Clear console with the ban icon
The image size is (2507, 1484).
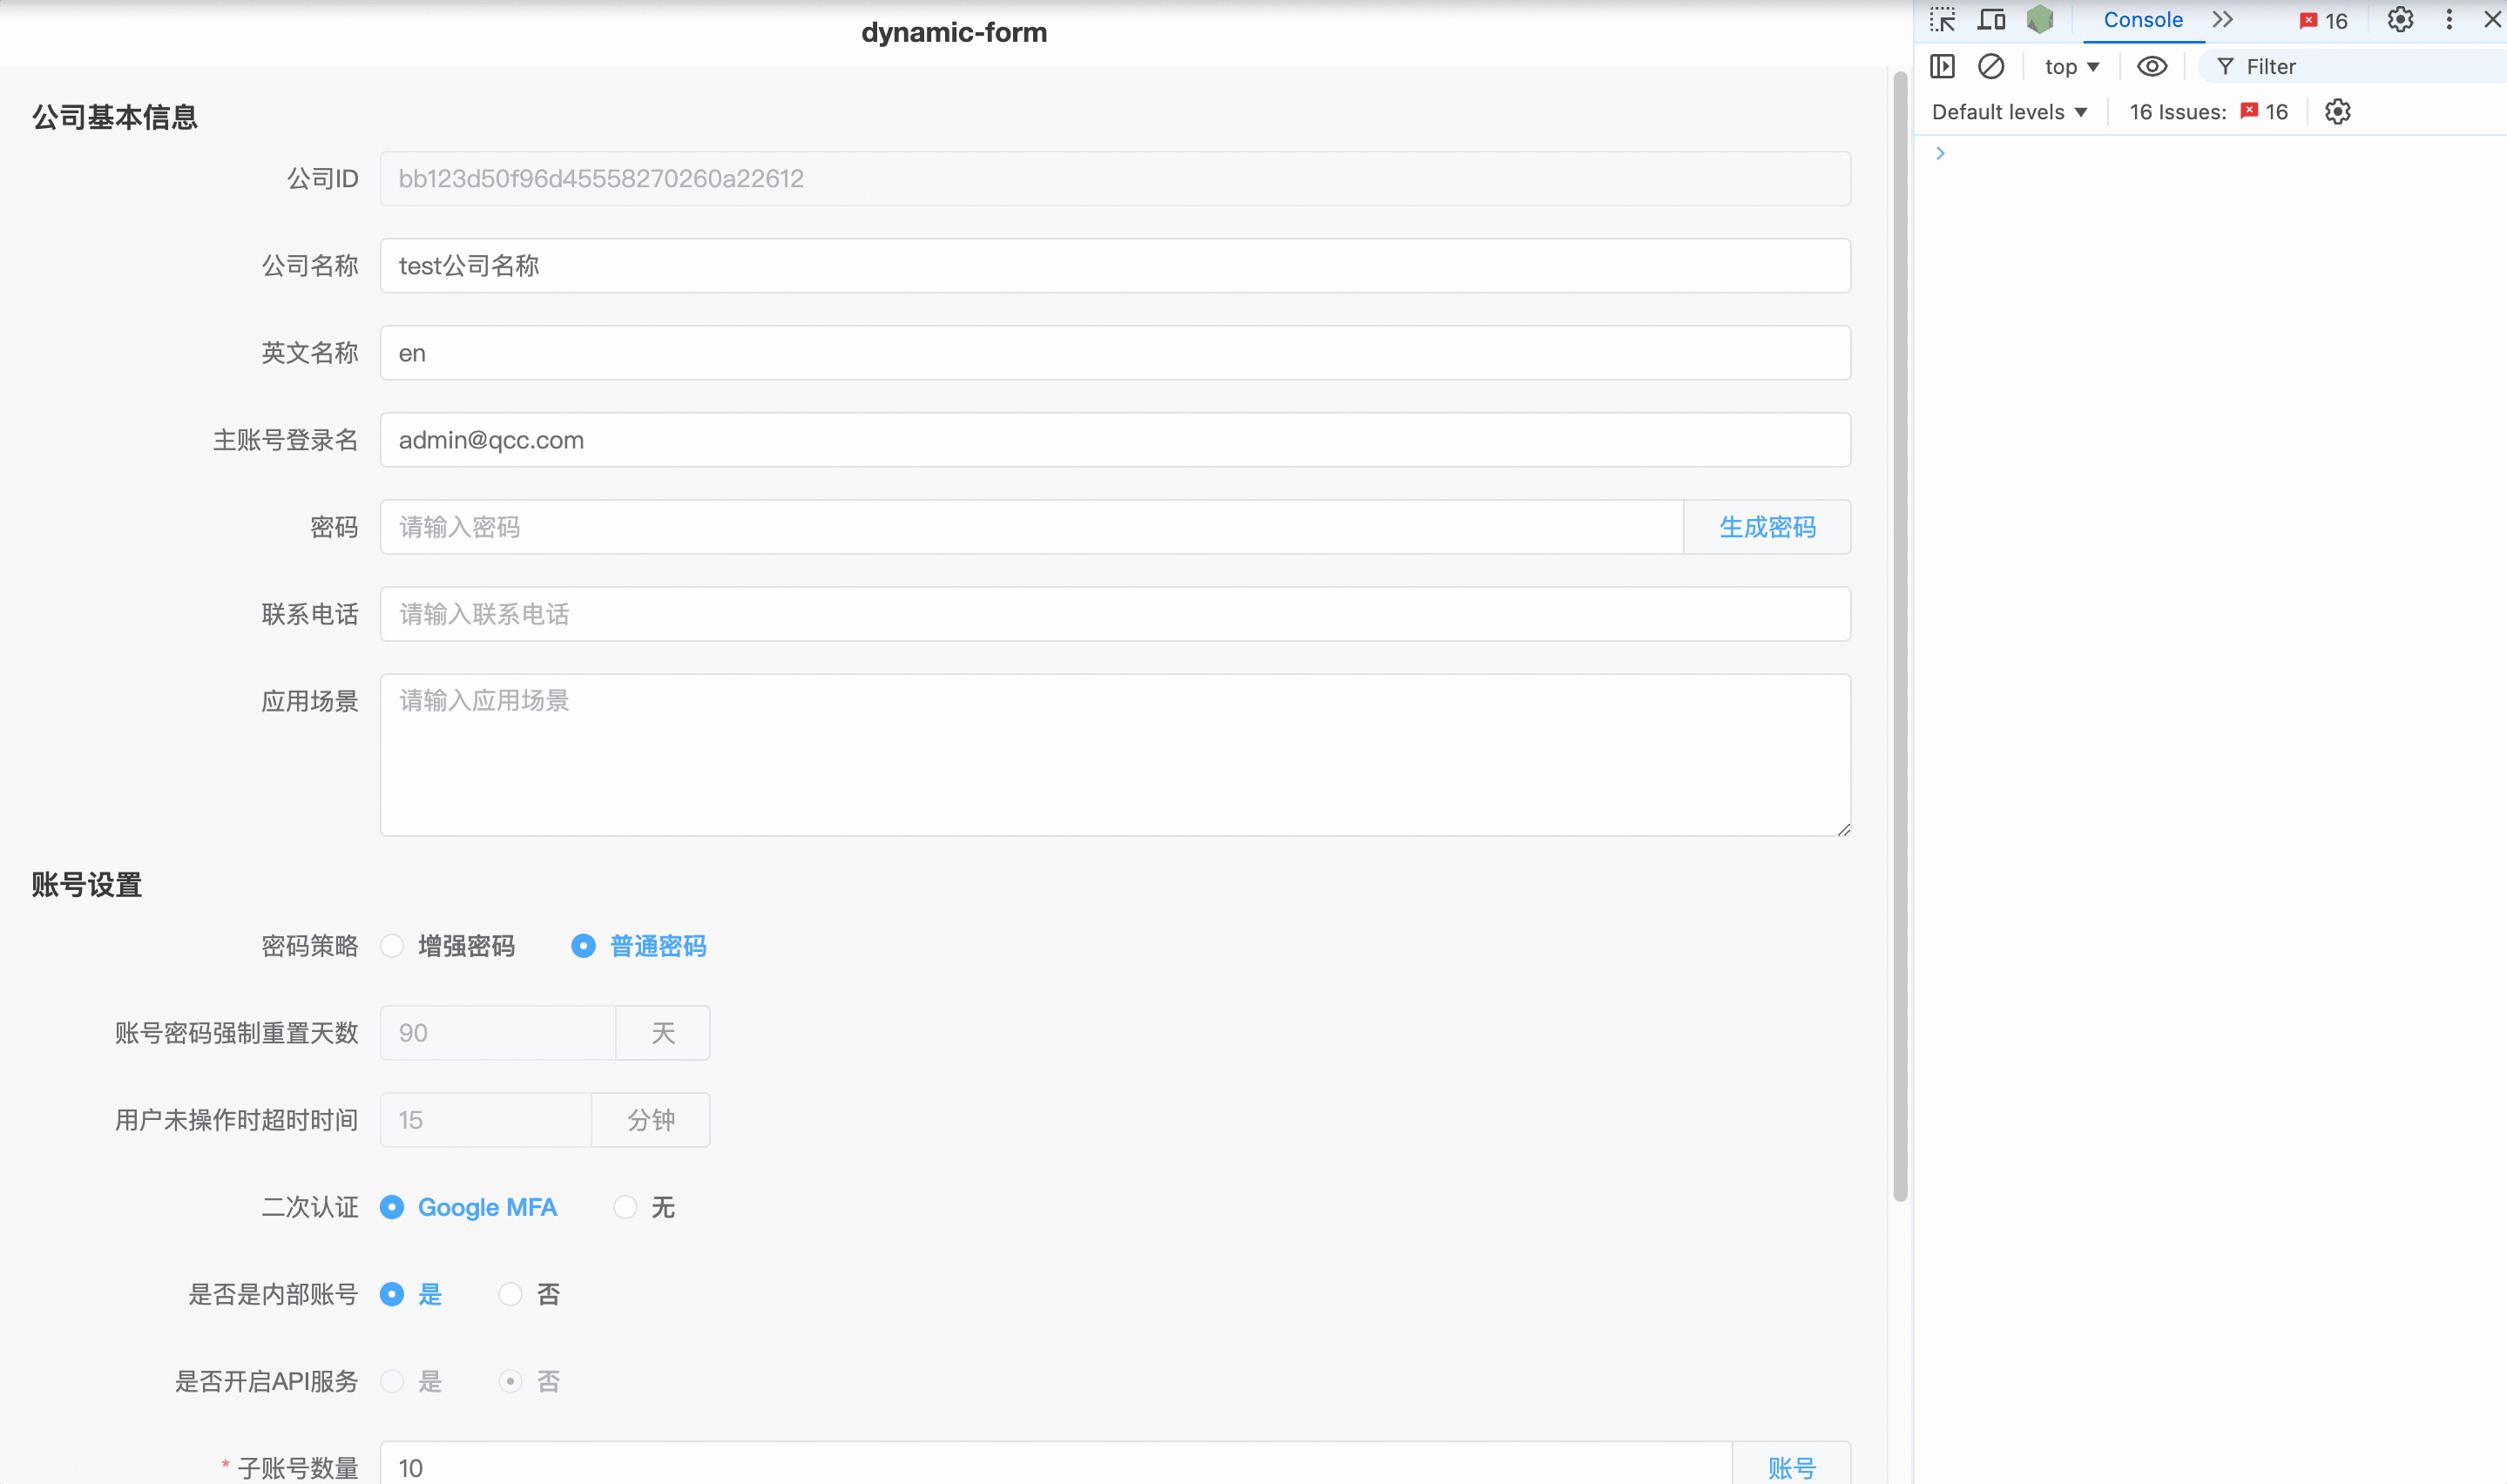point(1991,67)
